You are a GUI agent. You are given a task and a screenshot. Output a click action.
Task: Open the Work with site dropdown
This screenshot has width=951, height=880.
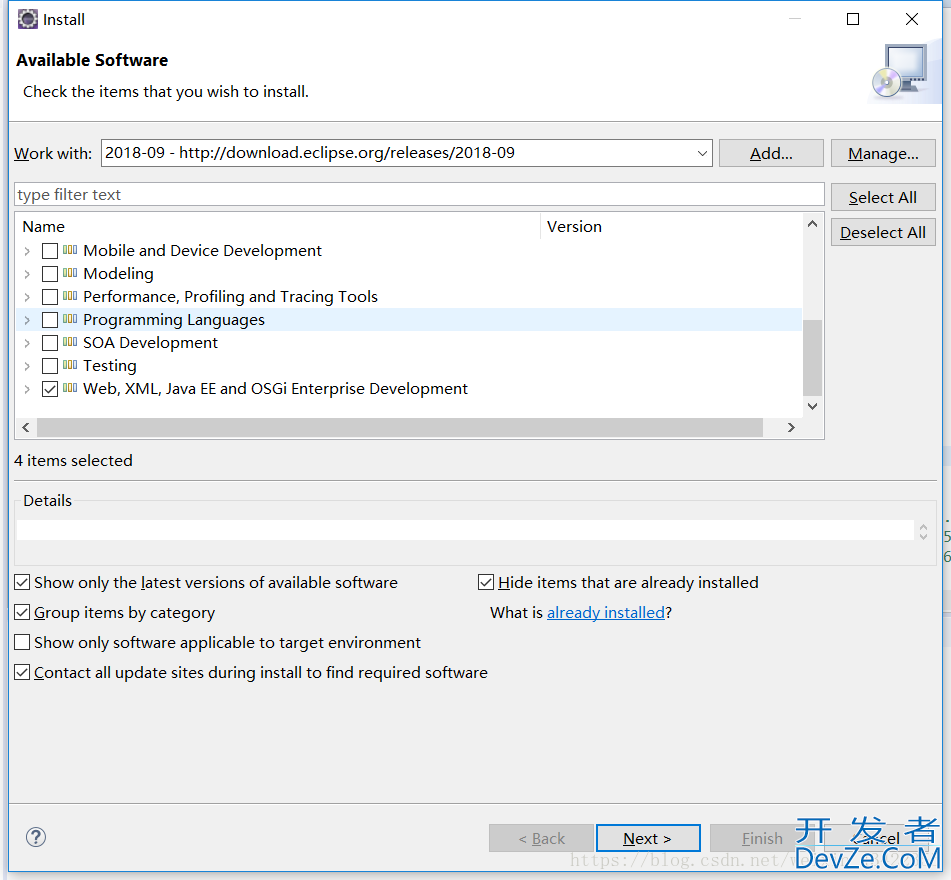coord(702,153)
